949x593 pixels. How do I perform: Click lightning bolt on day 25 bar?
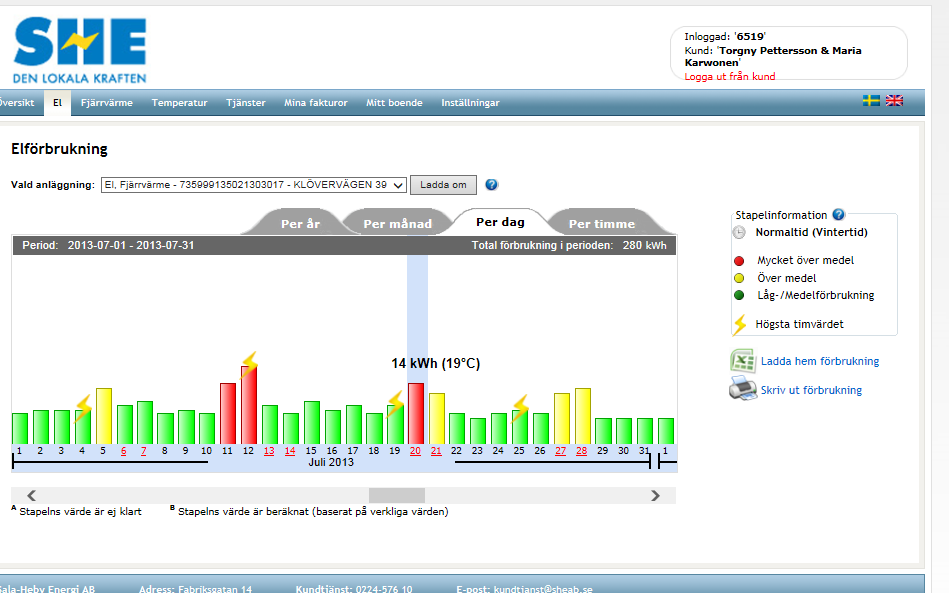[520, 407]
